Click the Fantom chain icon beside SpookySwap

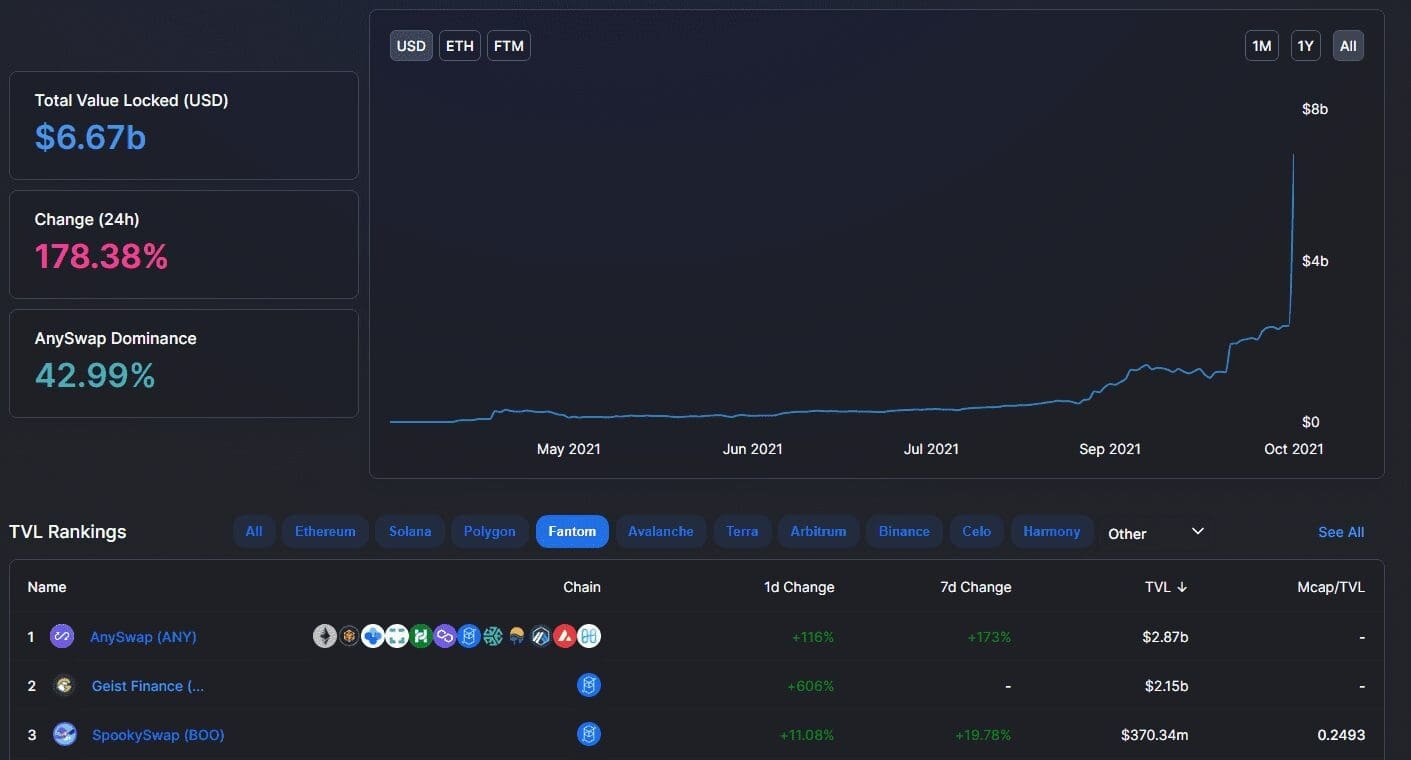pos(589,733)
